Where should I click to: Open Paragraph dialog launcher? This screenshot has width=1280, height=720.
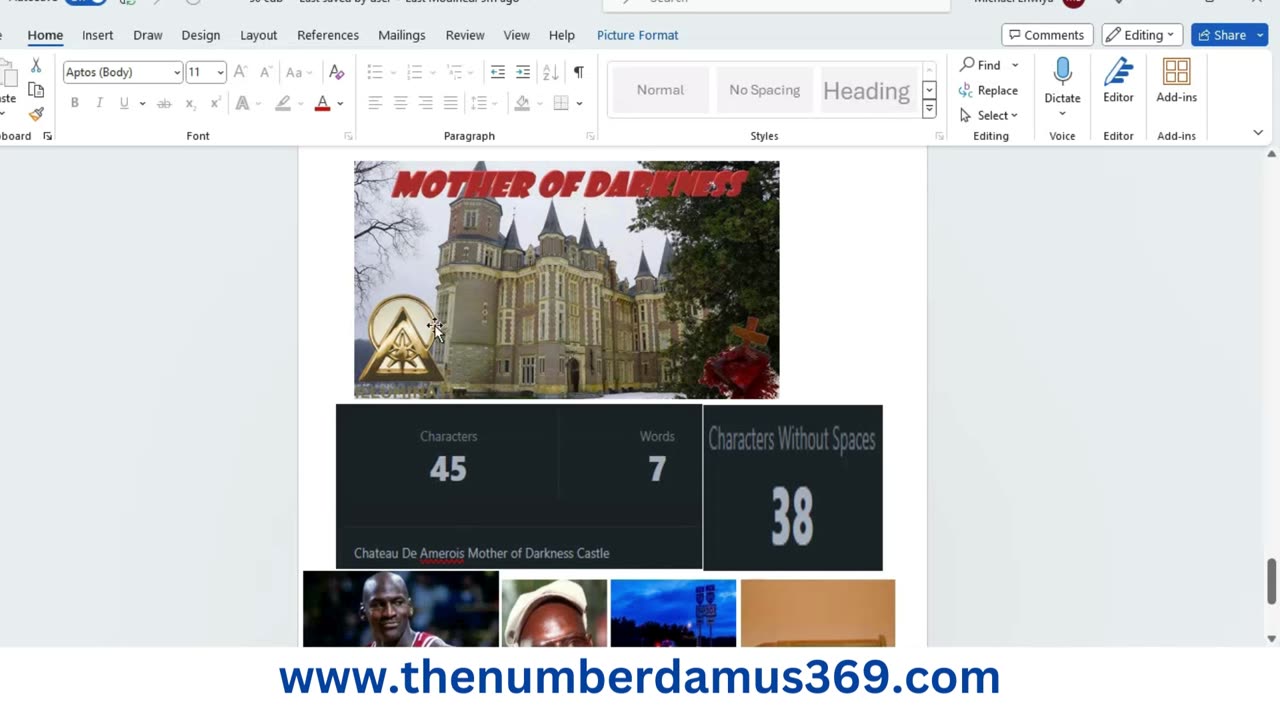click(x=590, y=136)
